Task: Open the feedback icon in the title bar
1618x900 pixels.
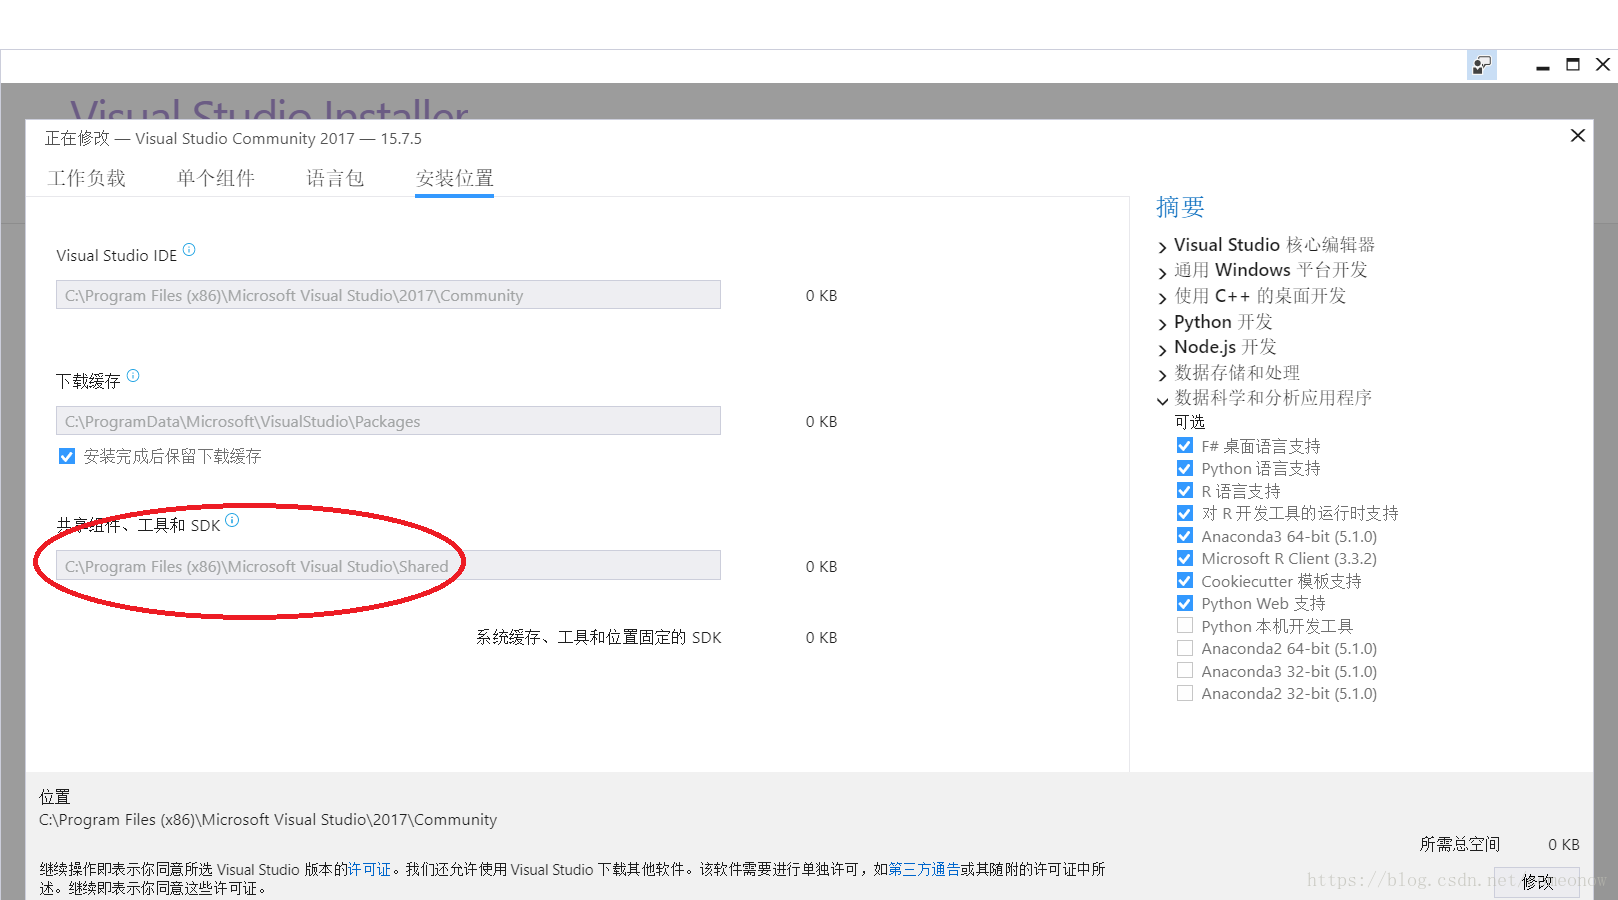Action: pyautogui.click(x=1482, y=65)
